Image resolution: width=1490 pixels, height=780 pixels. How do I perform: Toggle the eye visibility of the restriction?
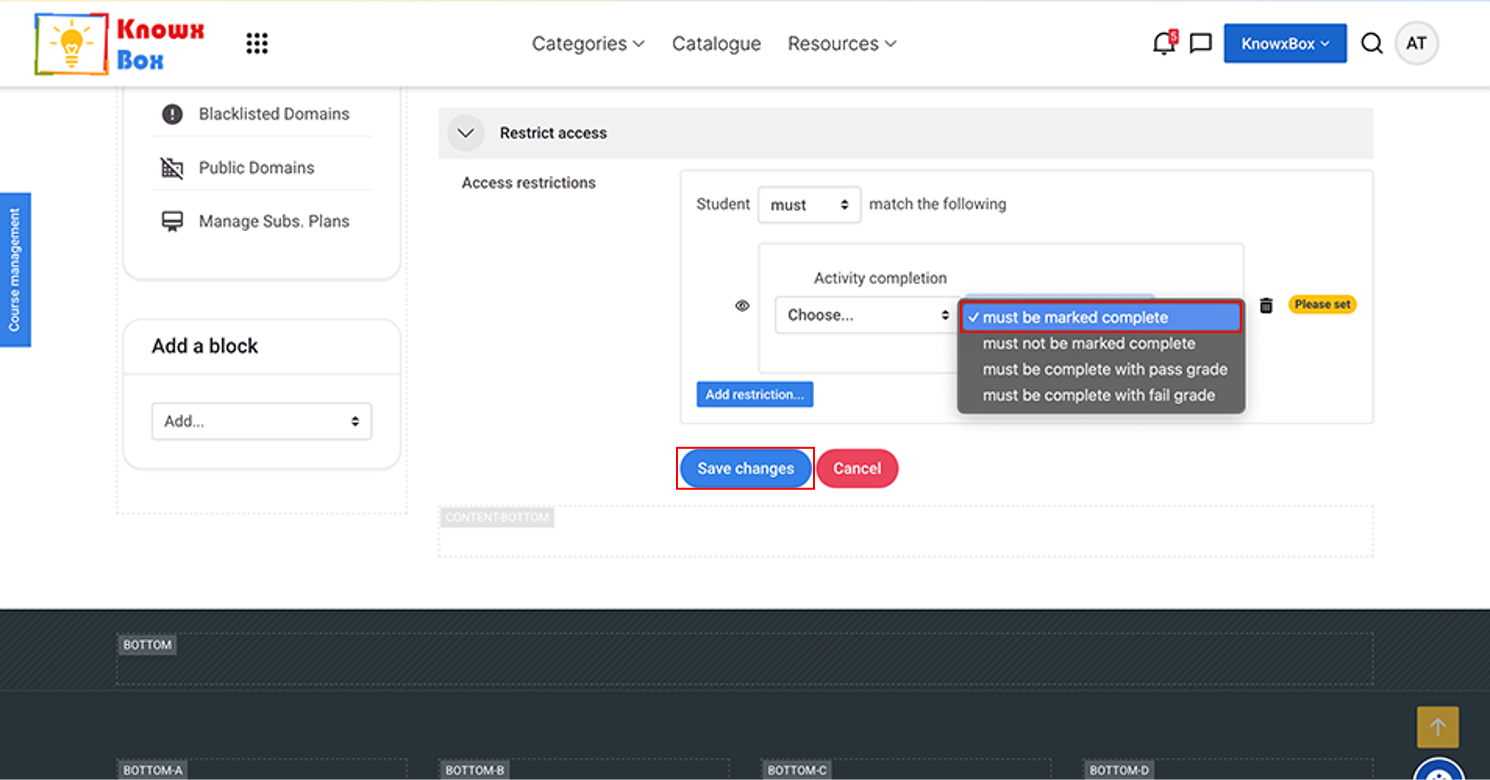pos(742,306)
